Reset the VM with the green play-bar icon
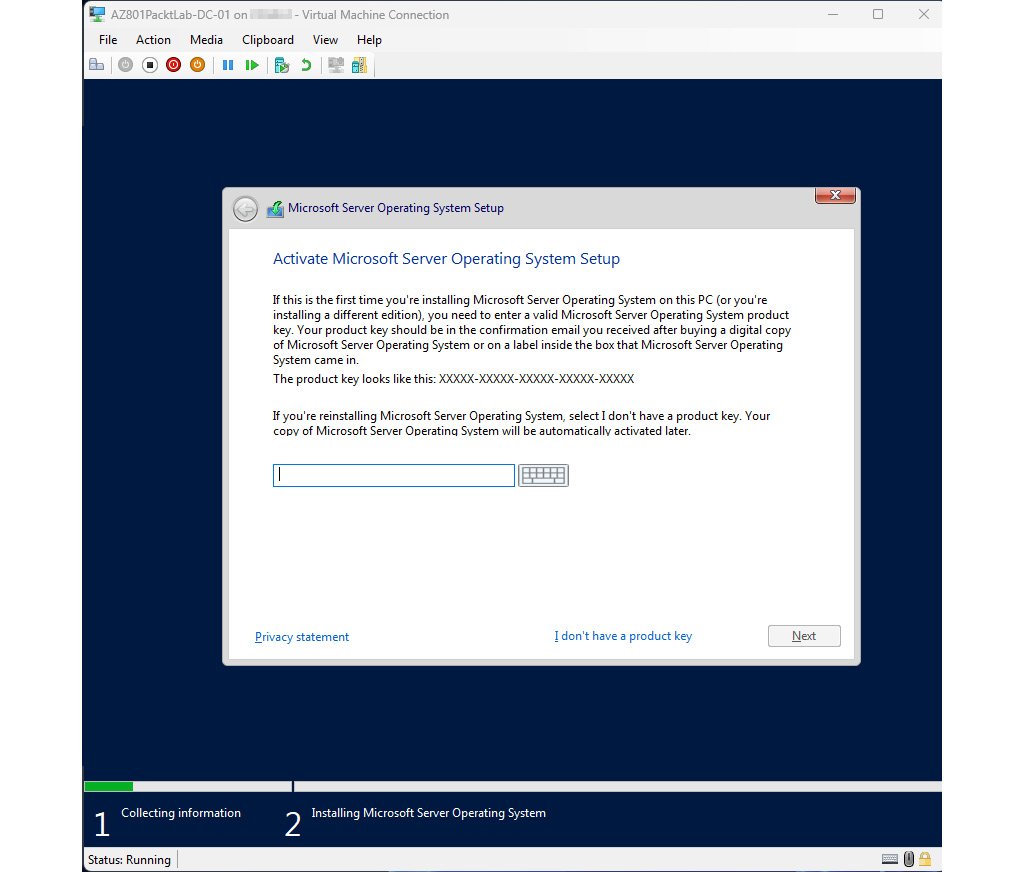 coord(251,65)
